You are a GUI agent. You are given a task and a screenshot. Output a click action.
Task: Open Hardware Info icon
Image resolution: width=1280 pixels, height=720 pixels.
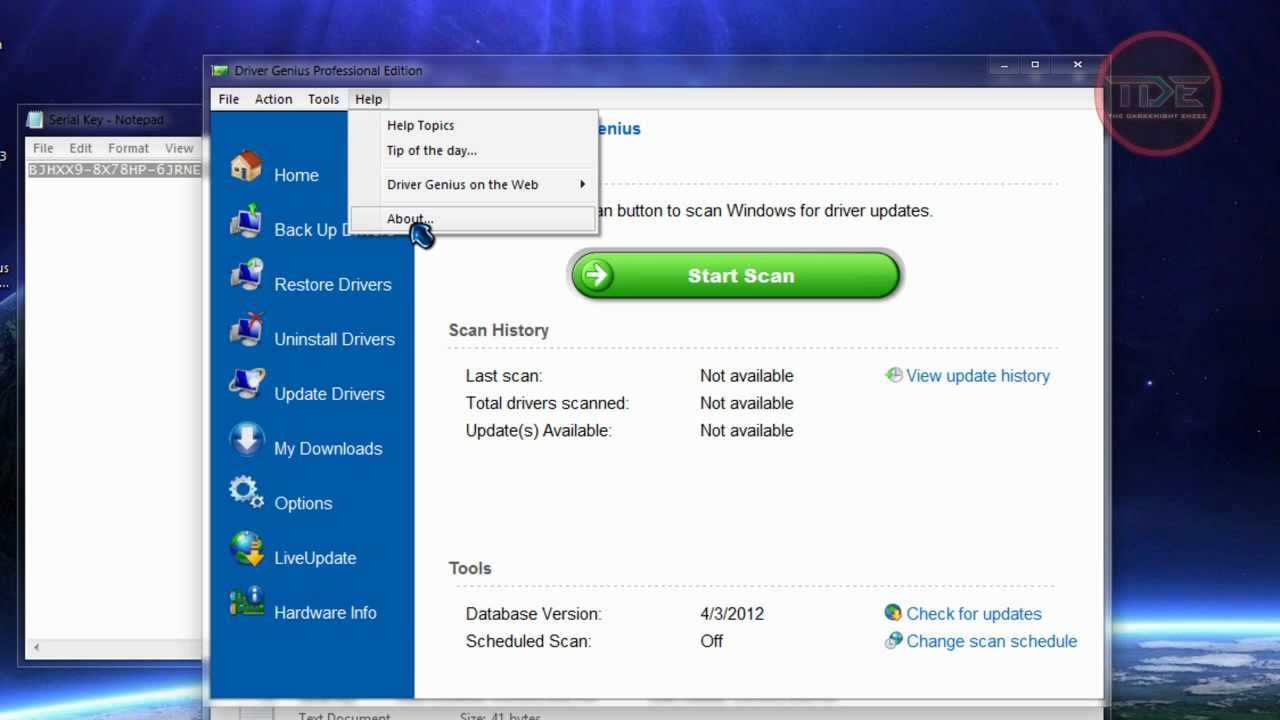[246, 603]
